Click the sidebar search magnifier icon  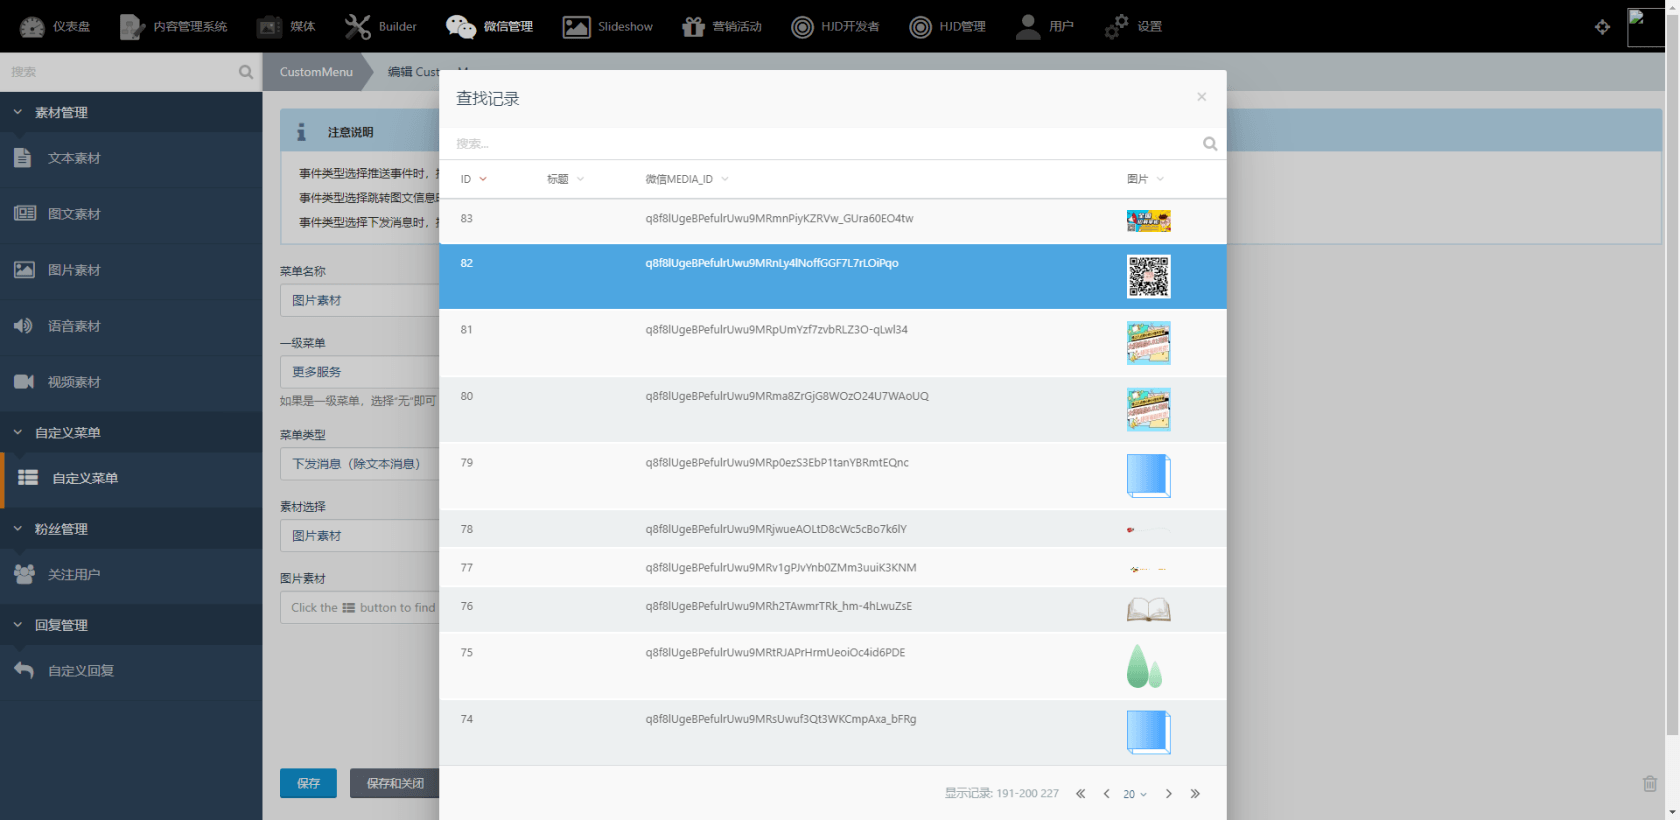(246, 72)
